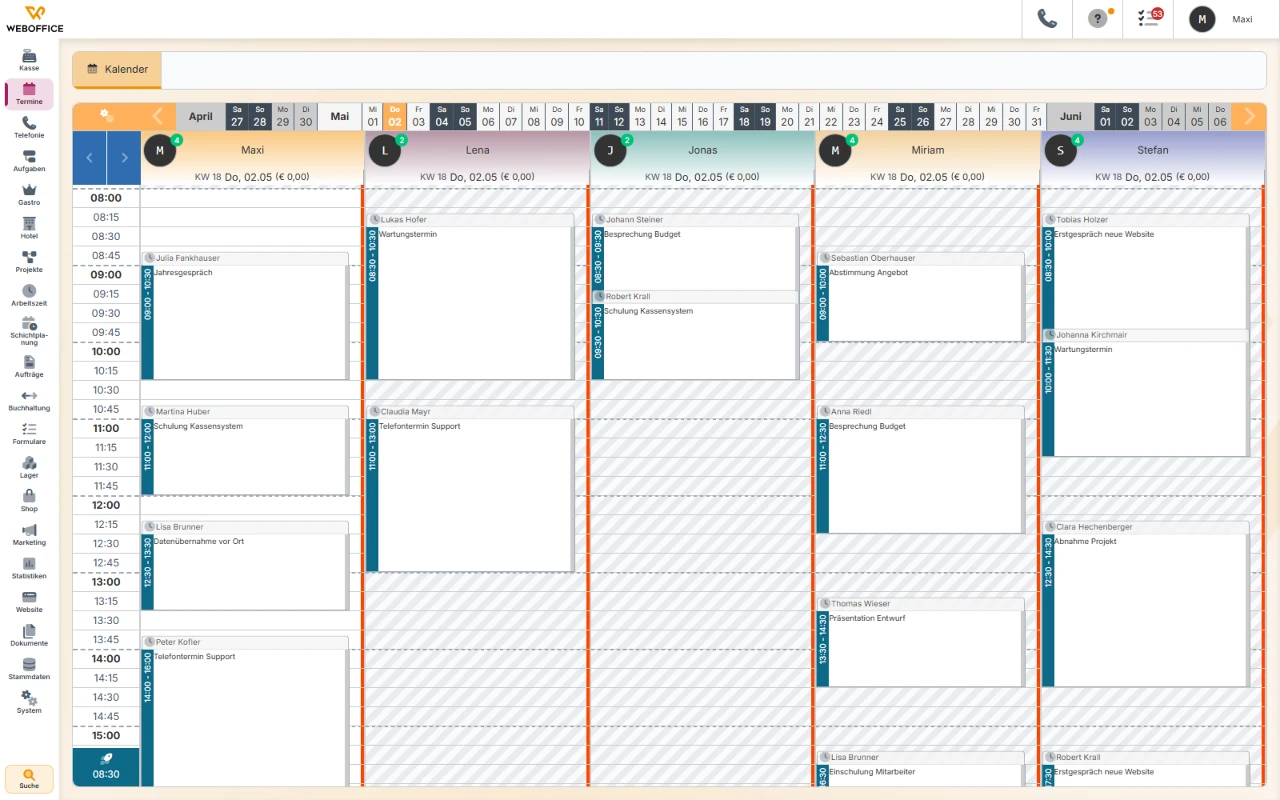
Task: Select the Mai month label
Action: (x=340, y=116)
